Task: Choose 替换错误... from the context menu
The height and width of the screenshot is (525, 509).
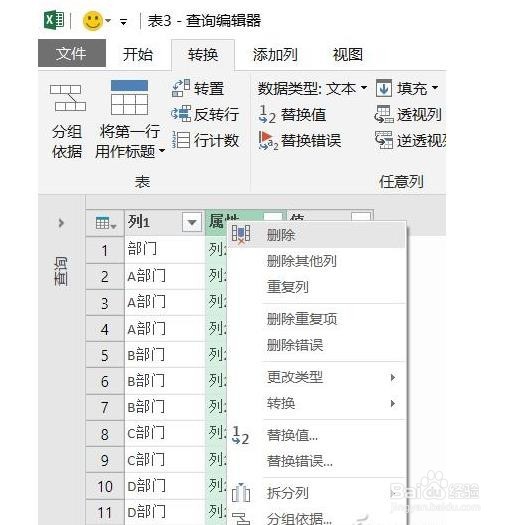Action: [316, 461]
